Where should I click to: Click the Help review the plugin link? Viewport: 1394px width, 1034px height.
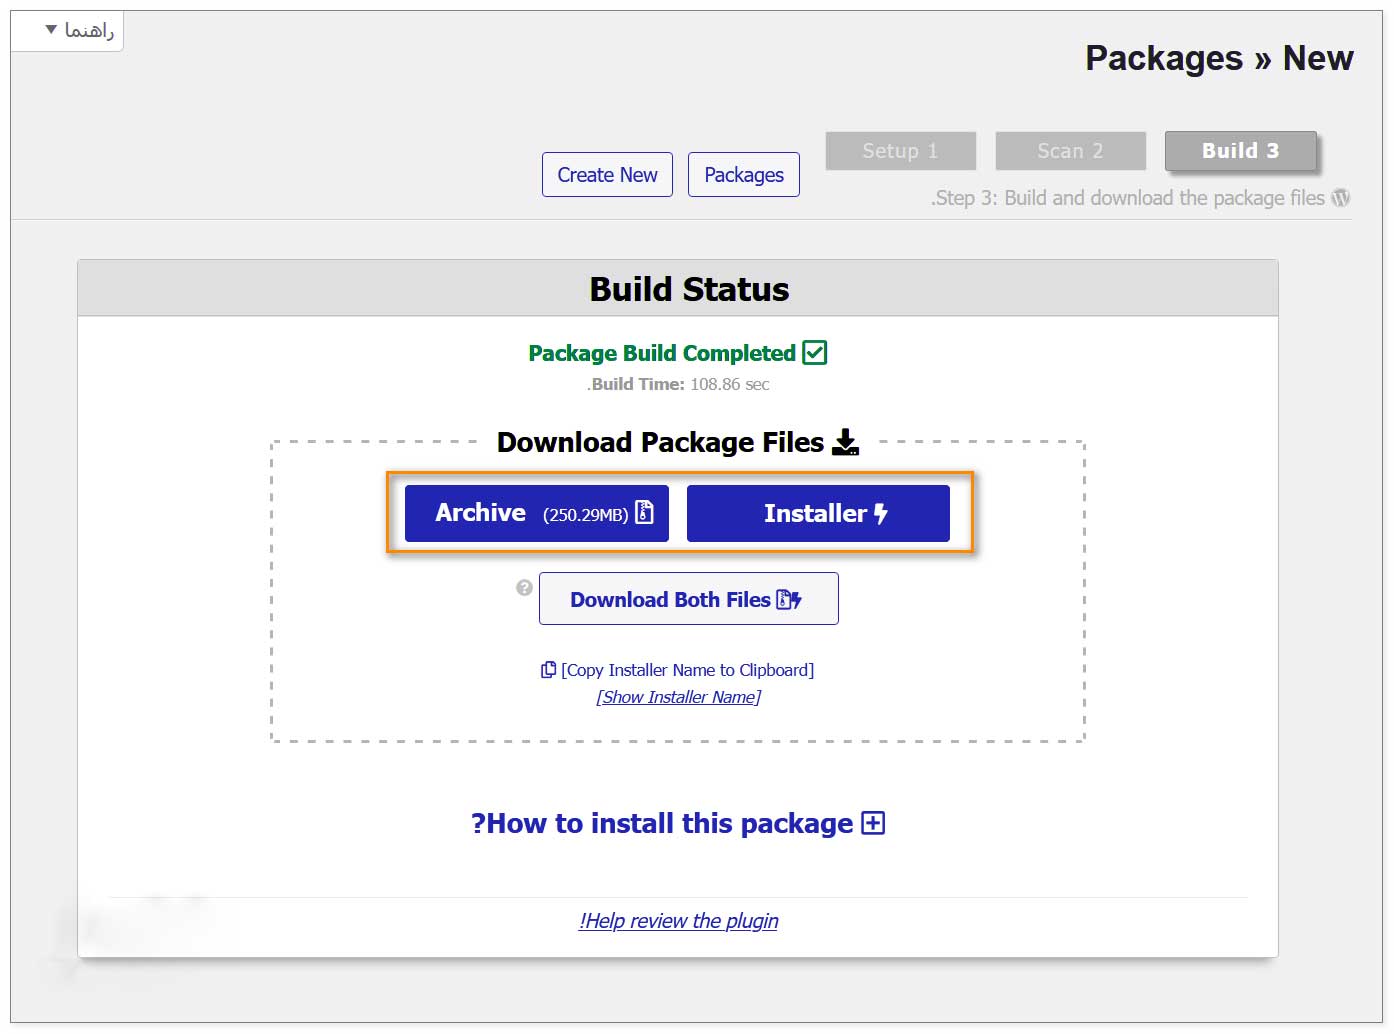[678, 921]
